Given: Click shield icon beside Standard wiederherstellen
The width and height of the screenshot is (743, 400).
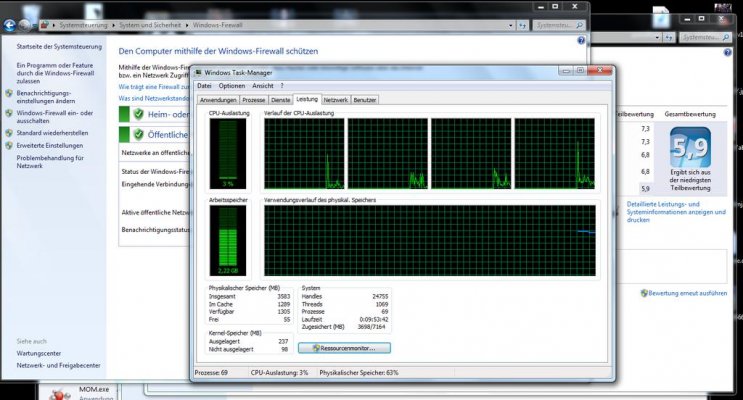Looking at the screenshot, I should click(x=9, y=133).
